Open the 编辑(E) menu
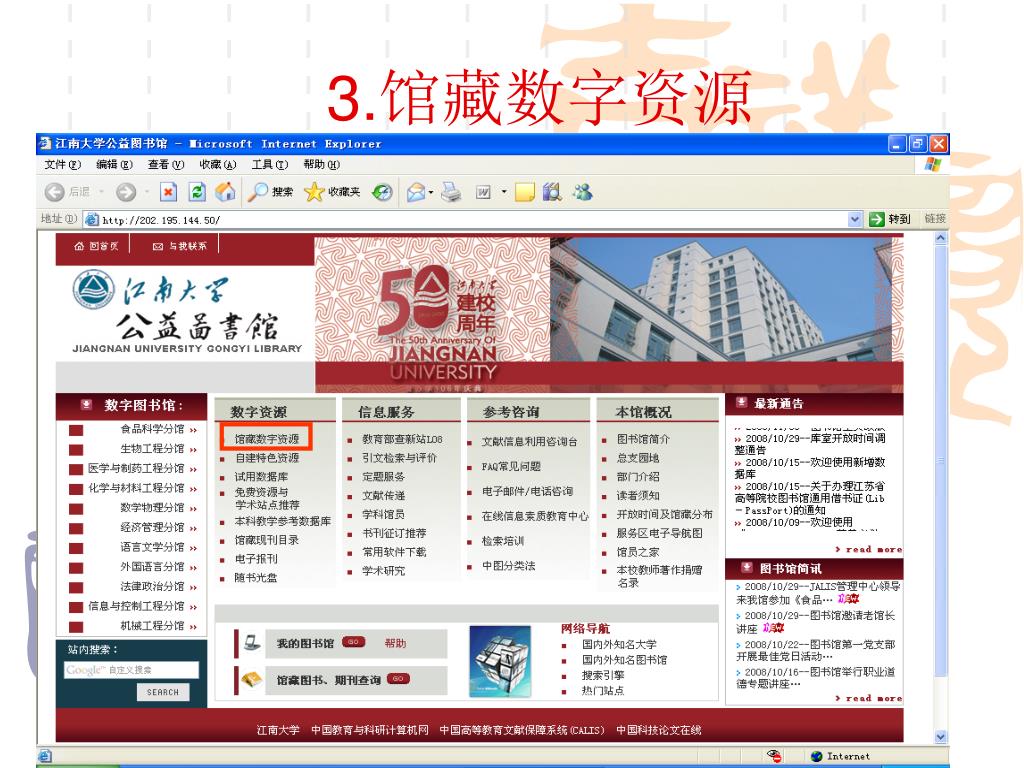Screen dimensions: 1024x768 tap(114, 165)
